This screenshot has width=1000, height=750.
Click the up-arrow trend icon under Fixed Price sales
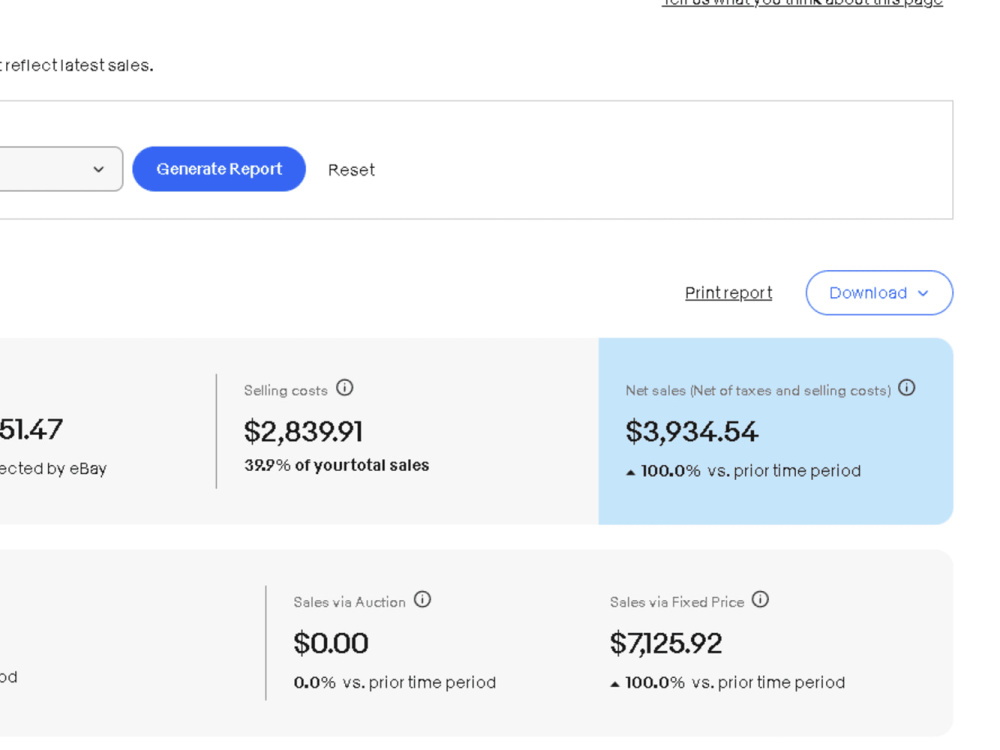(615, 684)
